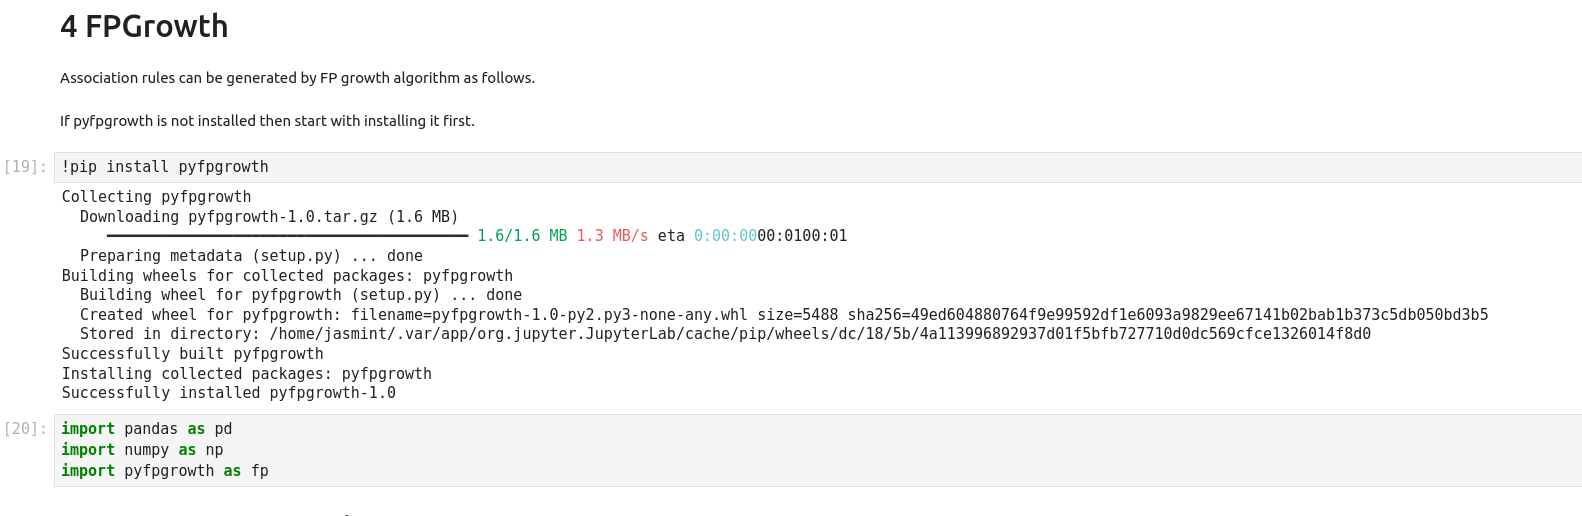The height and width of the screenshot is (516, 1582).
Task: Select the cell prompt labeled [19]
Action: point(25,167)
